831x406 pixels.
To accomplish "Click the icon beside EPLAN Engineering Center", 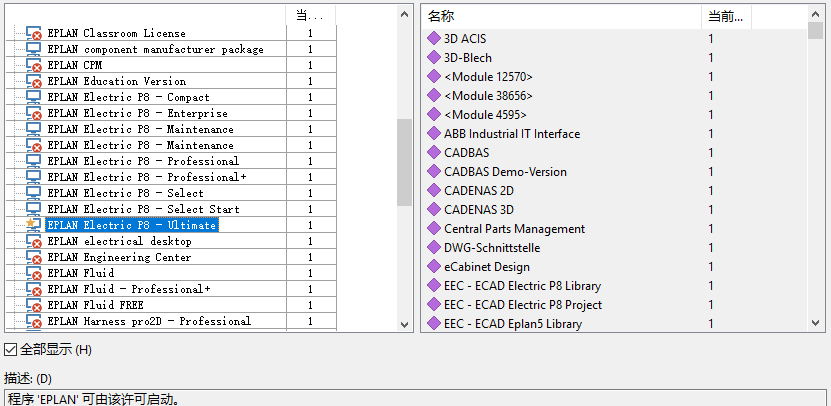I will (34, 257).
